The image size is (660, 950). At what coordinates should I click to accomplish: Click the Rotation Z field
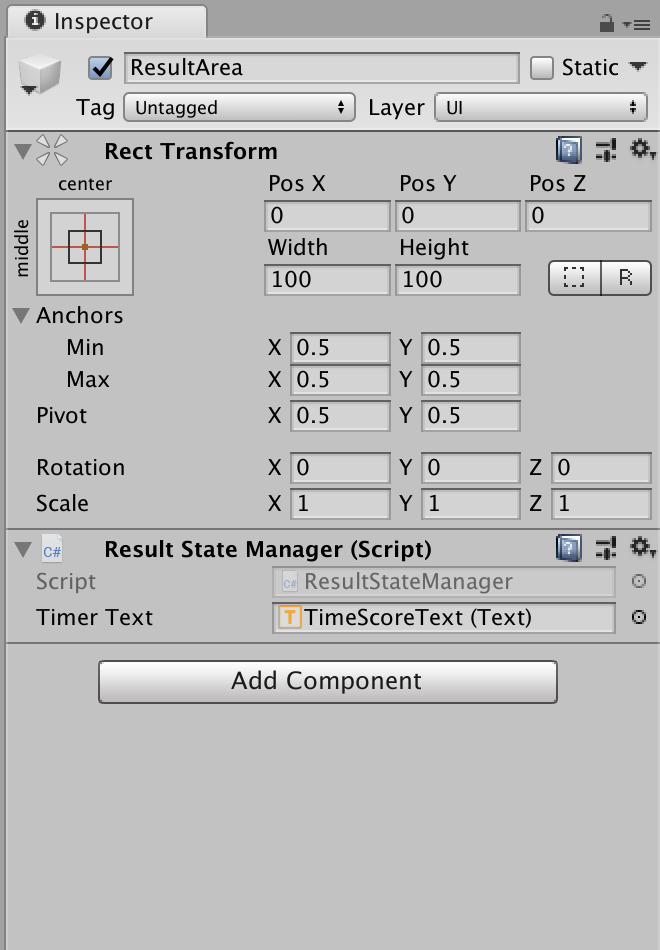601,468
